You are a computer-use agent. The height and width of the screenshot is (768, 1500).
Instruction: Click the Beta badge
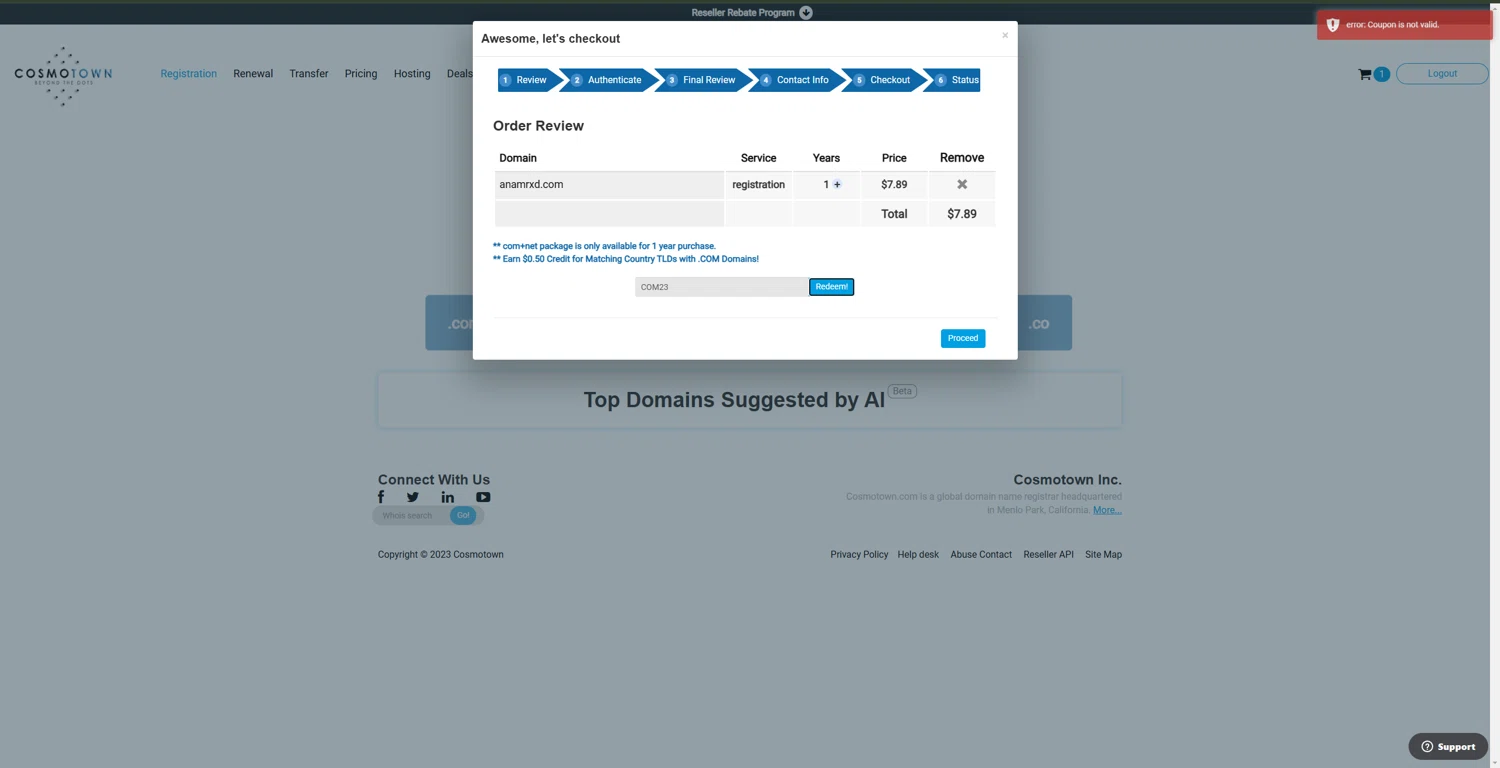(902, 391)
